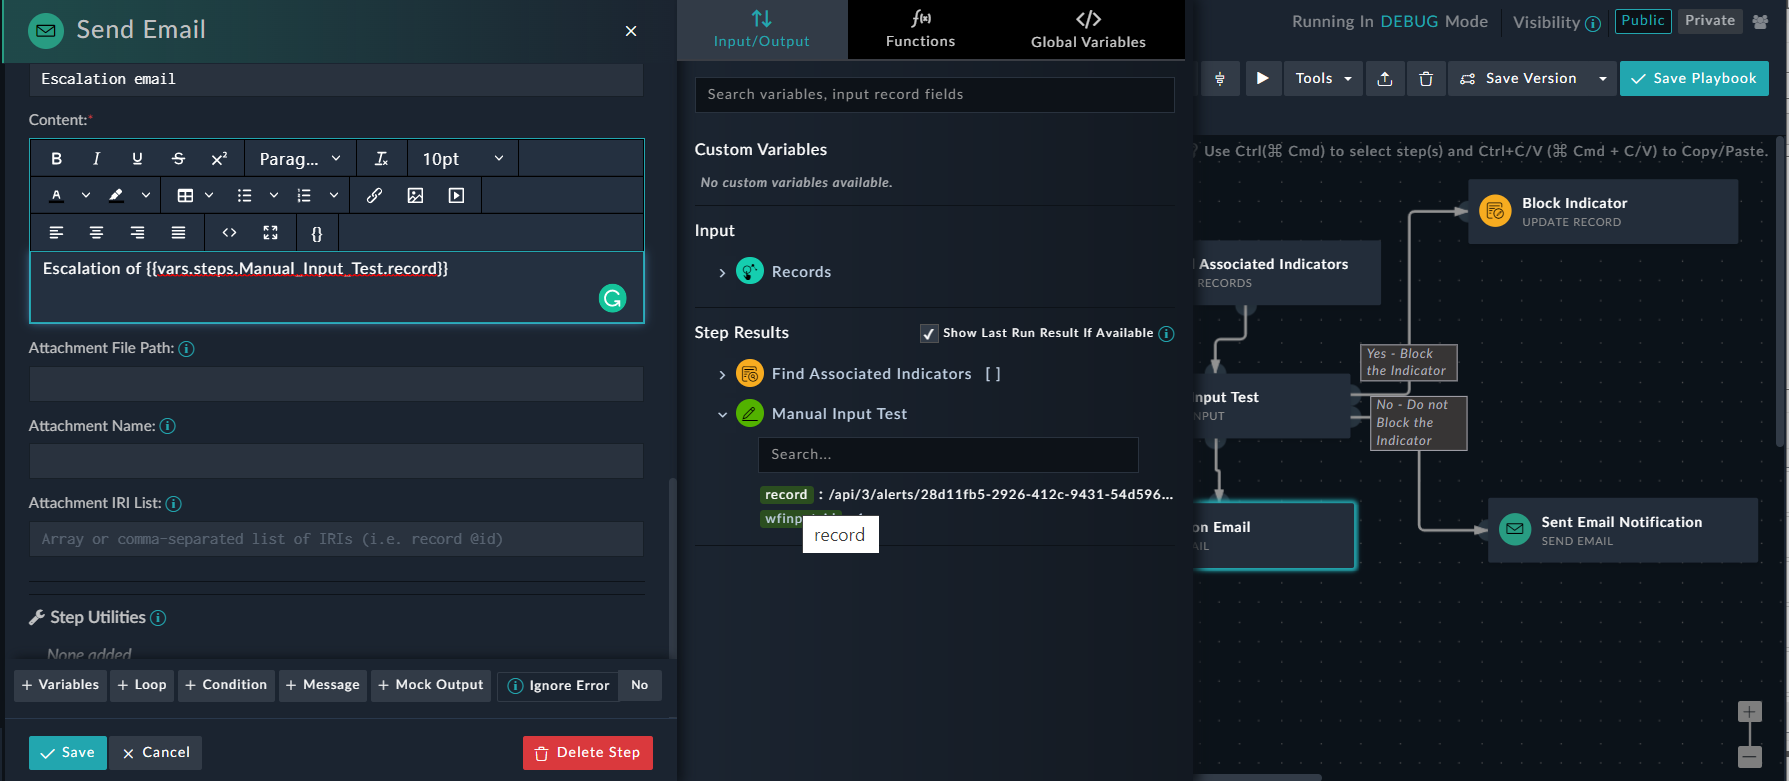Select the record variable tag

pyautogui.click(x=786, y=495)
